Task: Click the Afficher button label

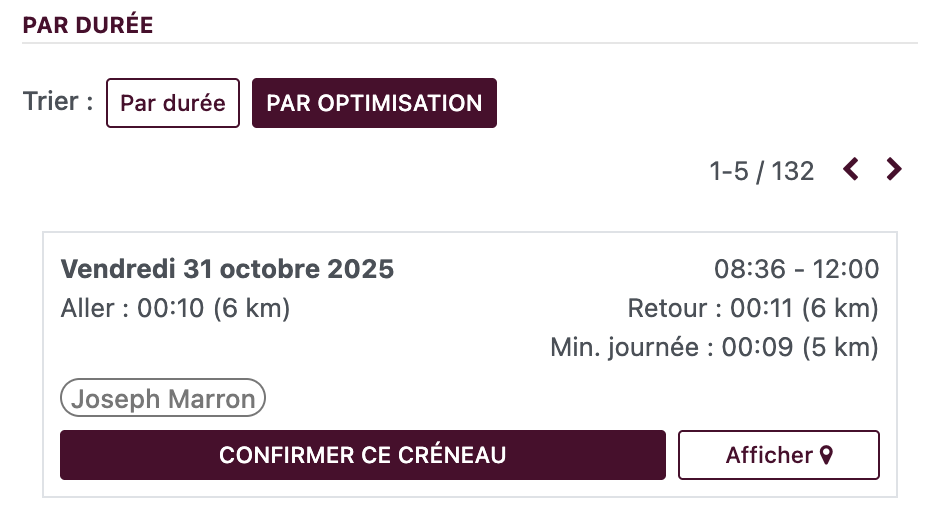Action: 768,456
